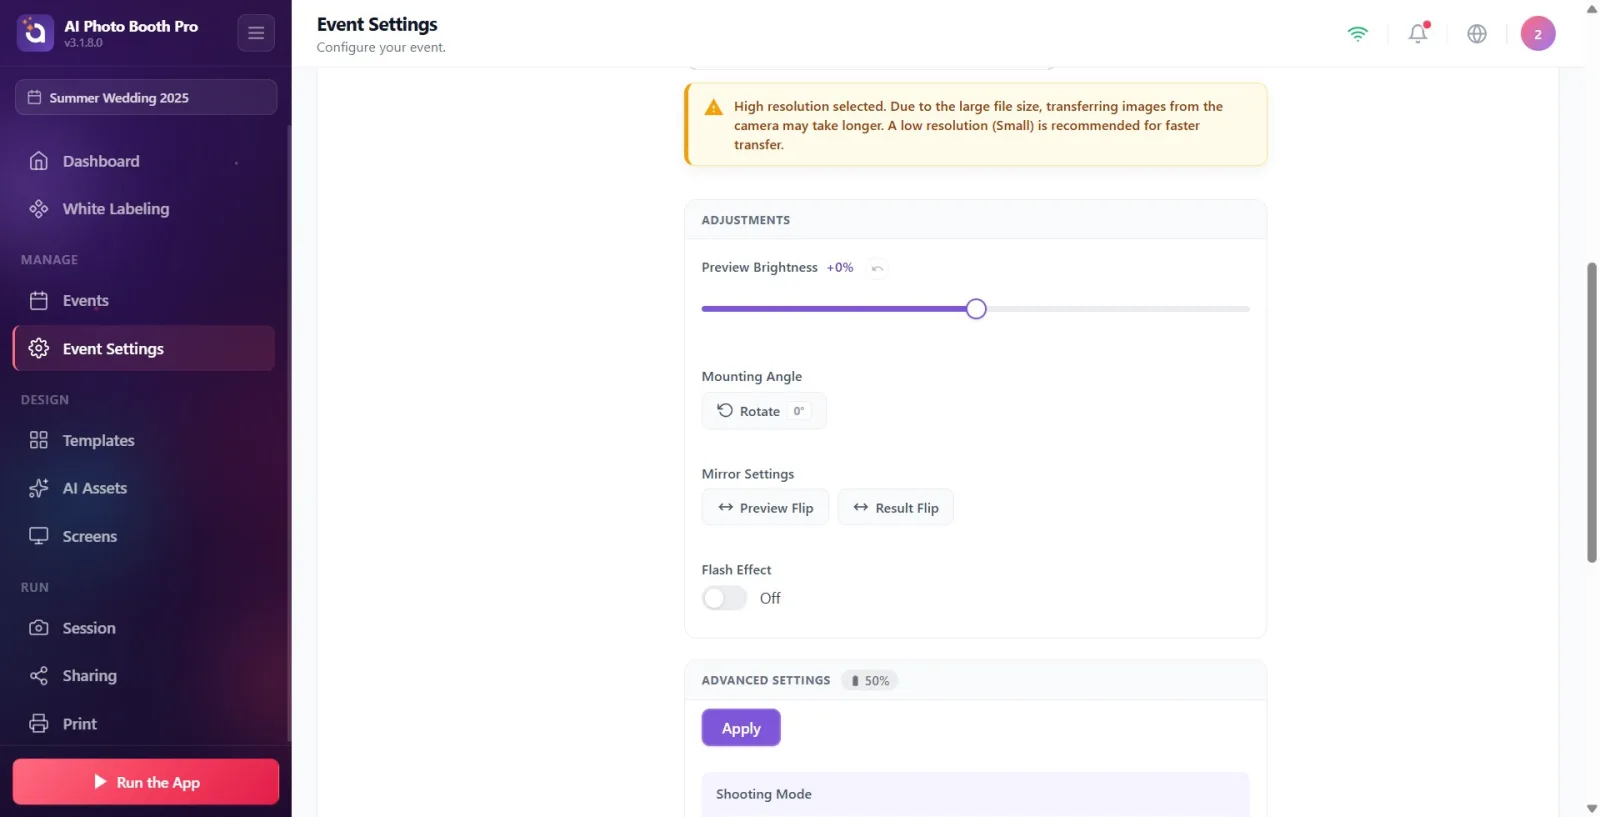Click the Apply button
Screen dimensions: 1600x817
(x=741, y=728)
